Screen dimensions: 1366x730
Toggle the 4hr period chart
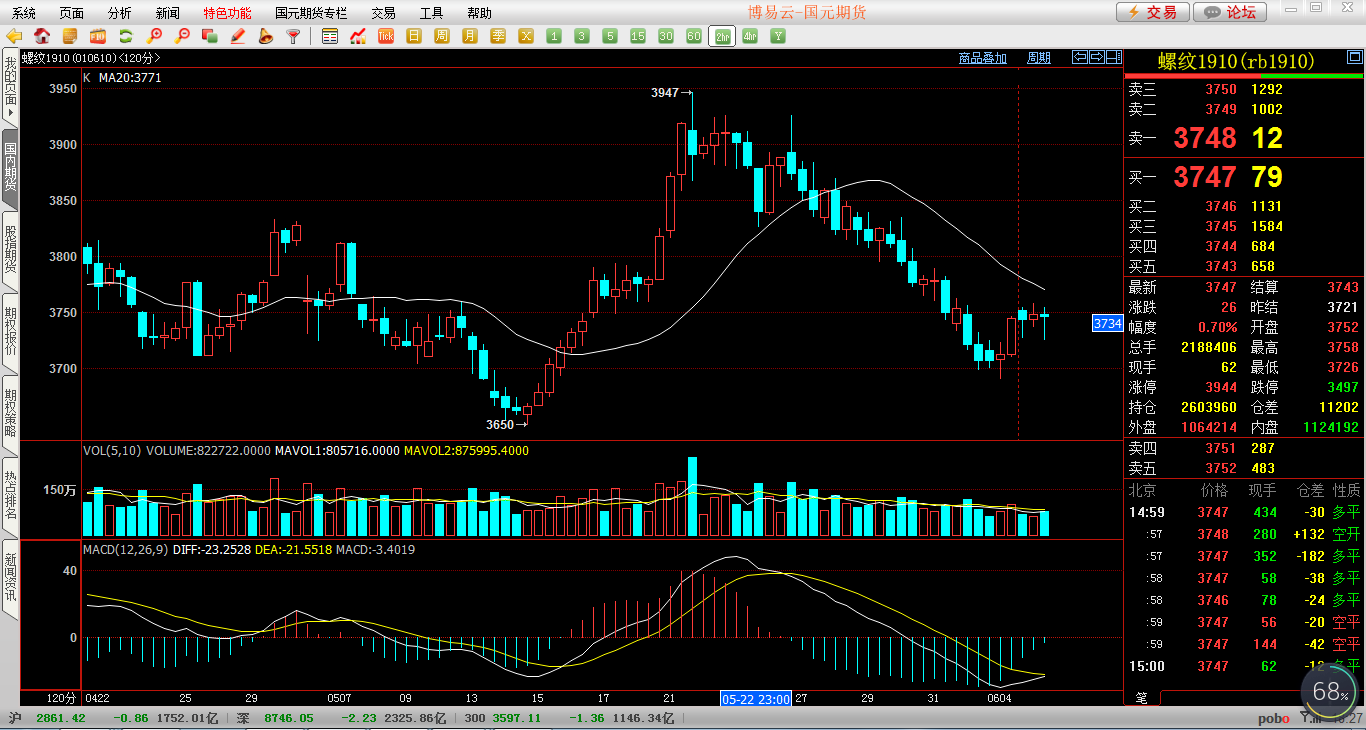coord(750,36)
